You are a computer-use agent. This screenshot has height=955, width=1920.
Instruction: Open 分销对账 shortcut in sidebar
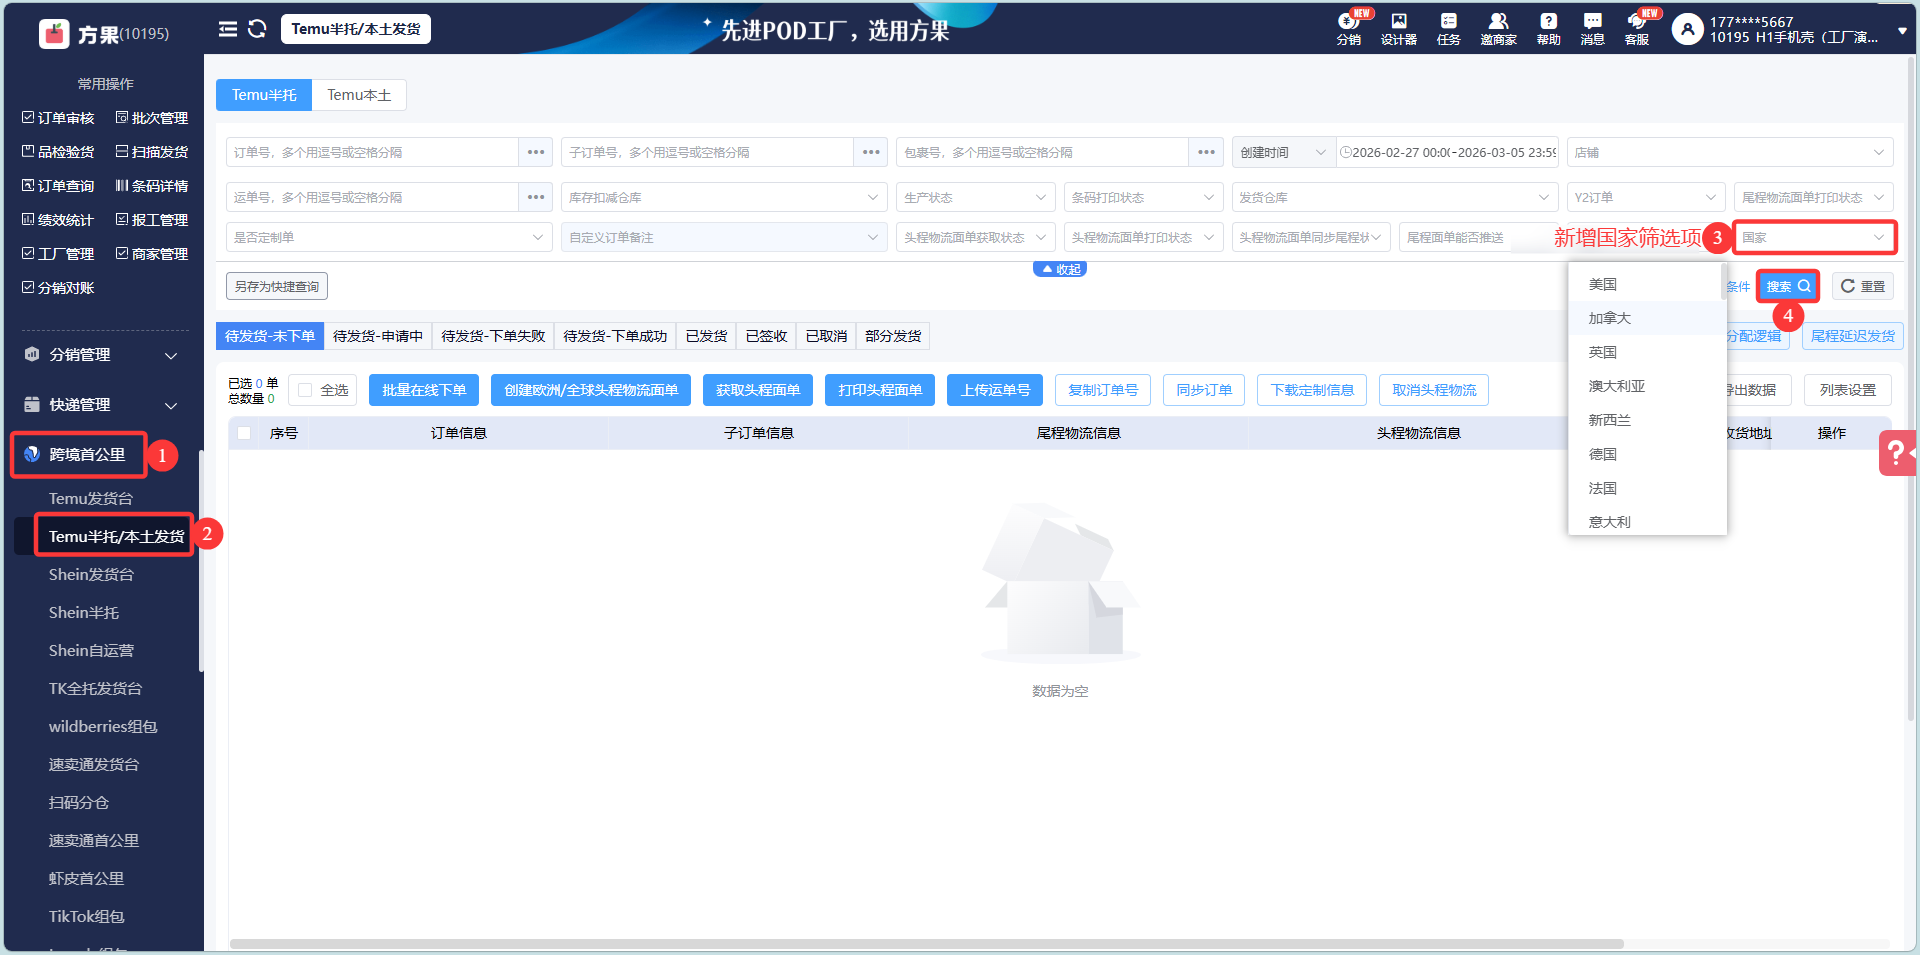58,288
